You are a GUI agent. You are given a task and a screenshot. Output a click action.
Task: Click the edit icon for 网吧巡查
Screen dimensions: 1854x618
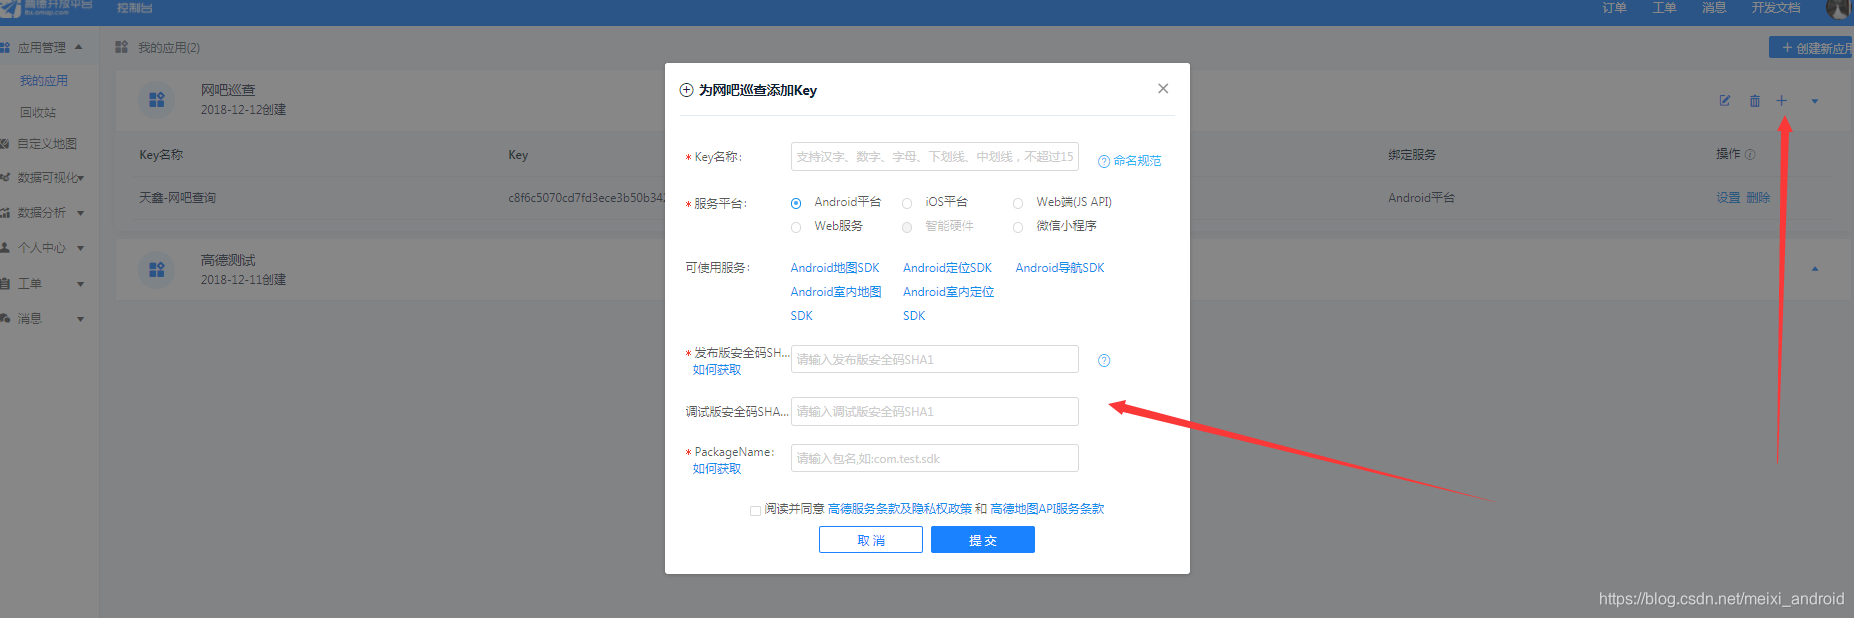pos(1725,101)
